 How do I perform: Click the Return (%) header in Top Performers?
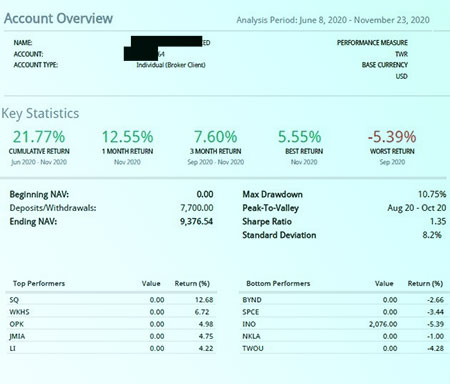pyautogui.click(x=192, y=284)
